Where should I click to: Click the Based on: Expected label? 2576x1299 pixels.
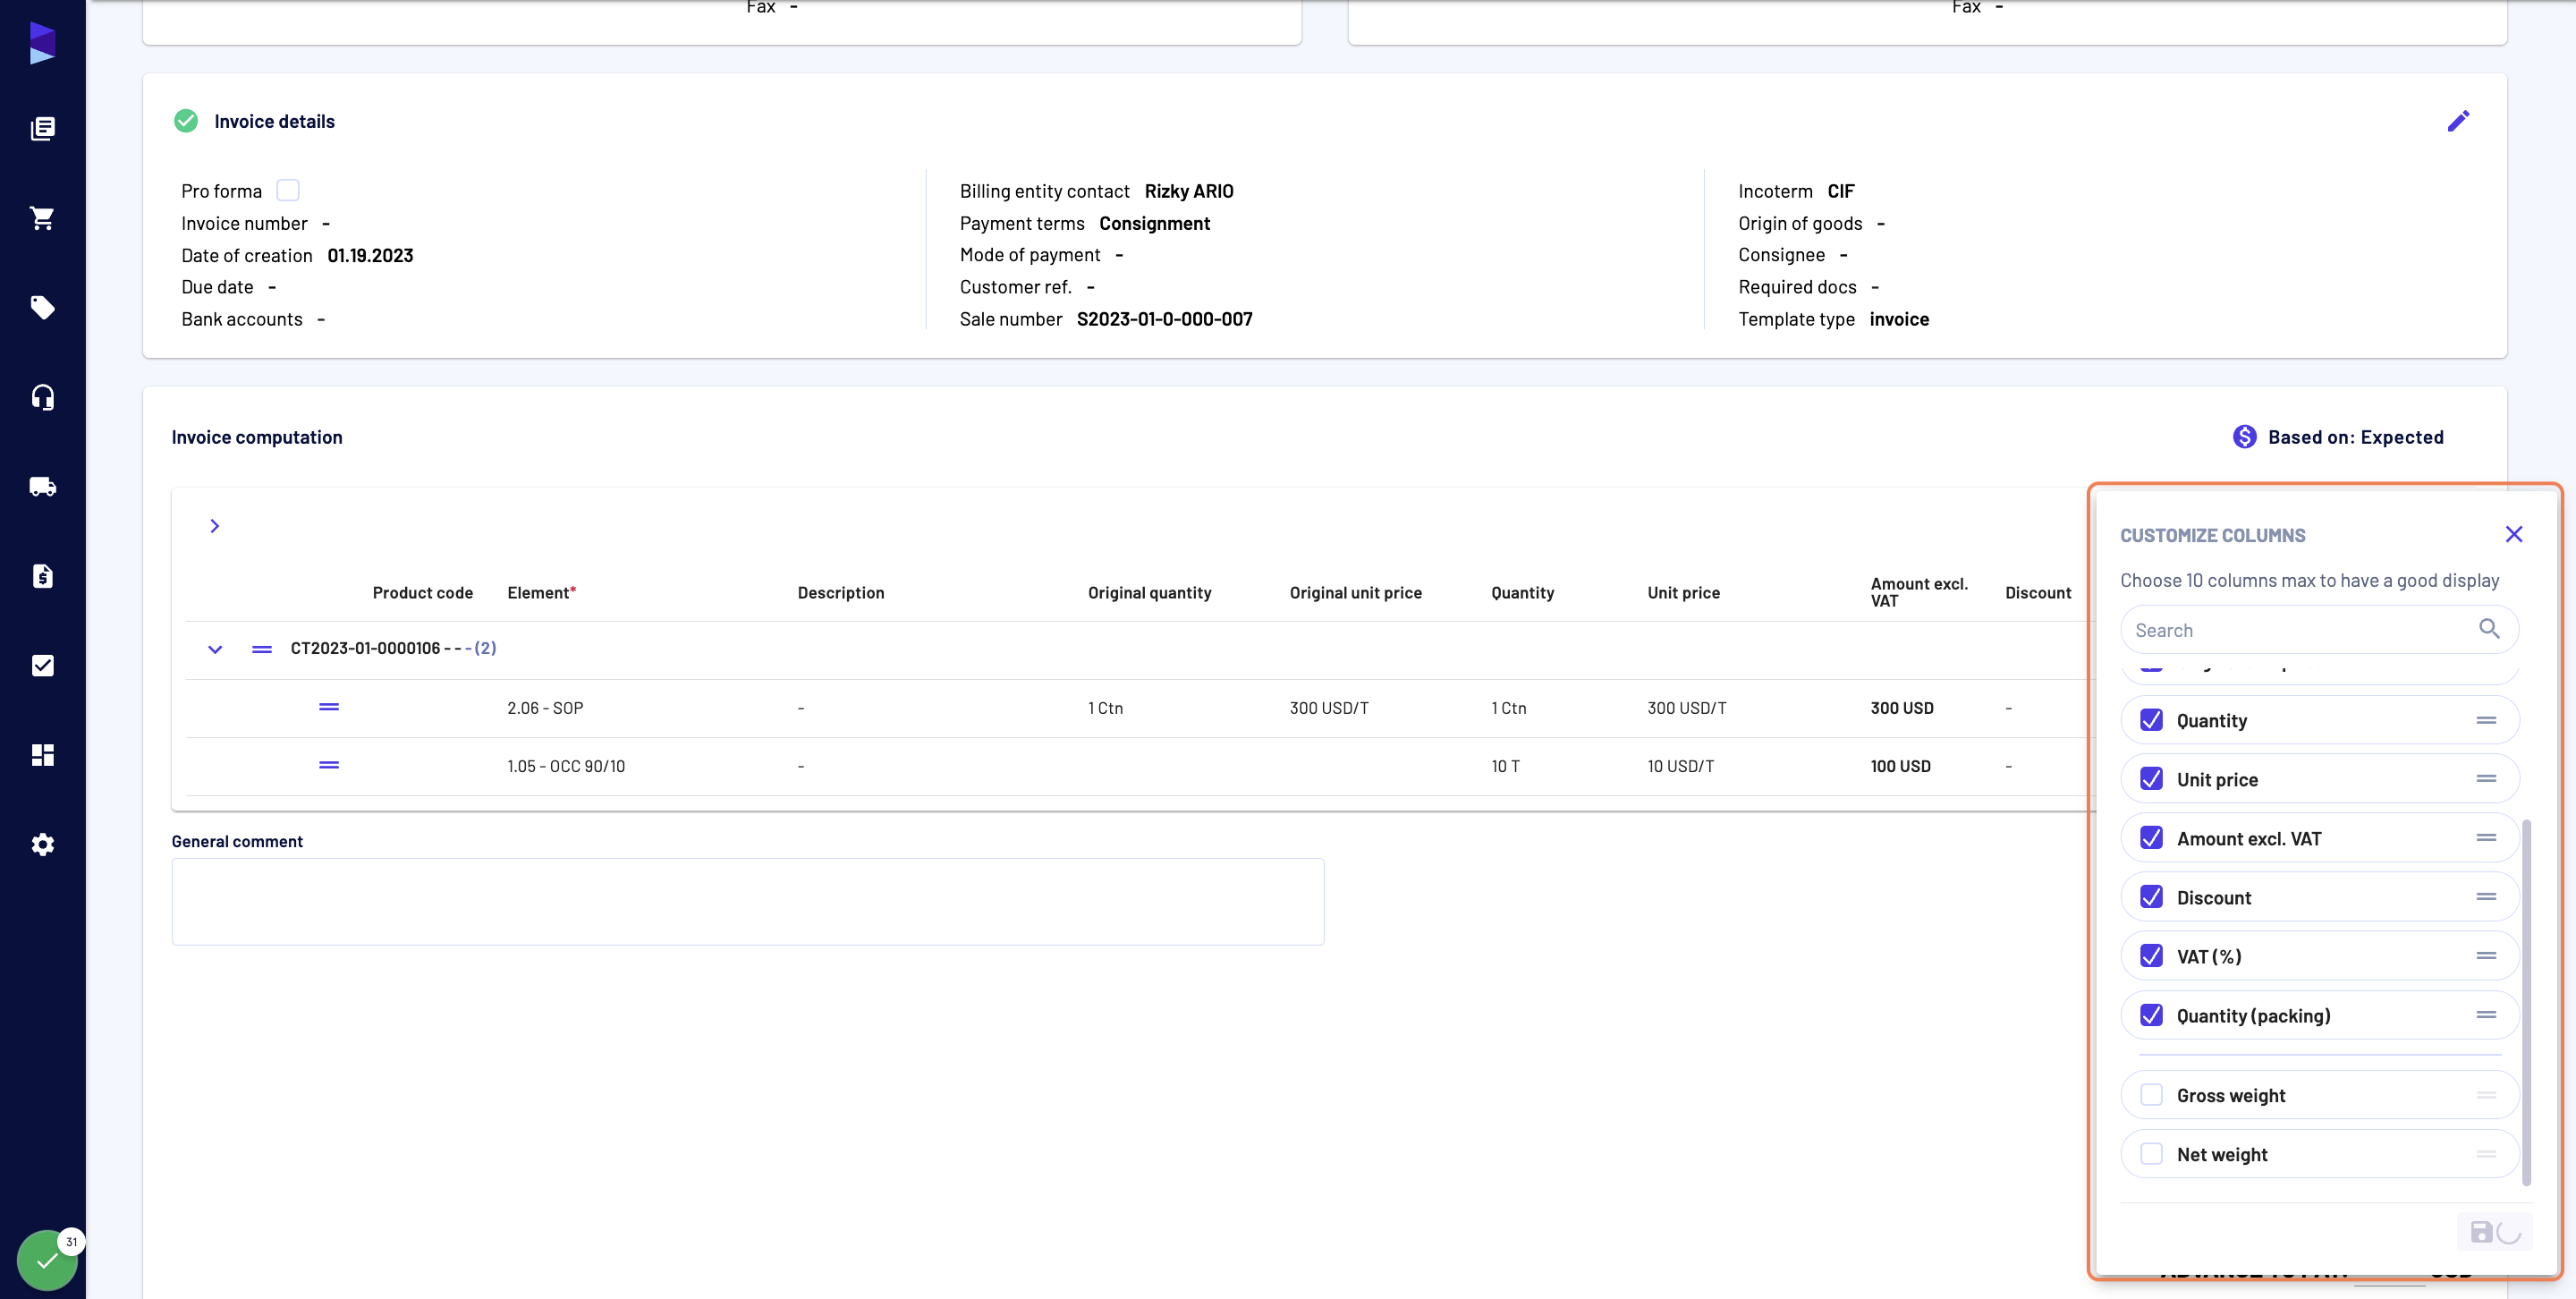pyautogui.click(x=2355, y=437)
